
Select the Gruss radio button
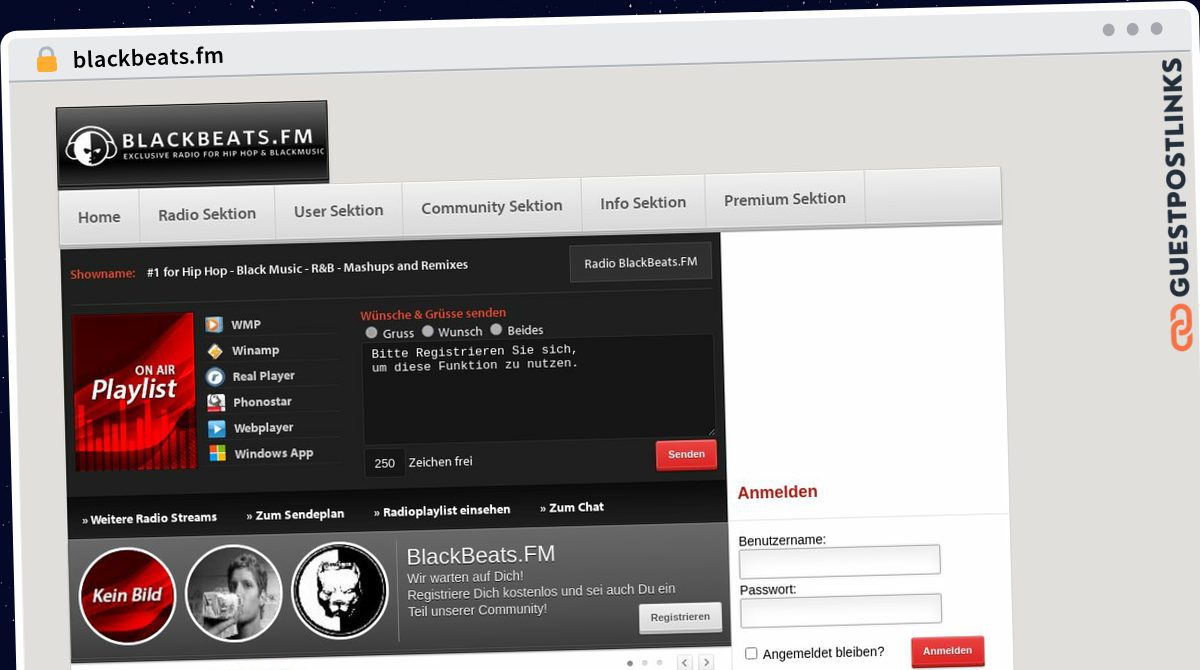click(x=372, y=333)
